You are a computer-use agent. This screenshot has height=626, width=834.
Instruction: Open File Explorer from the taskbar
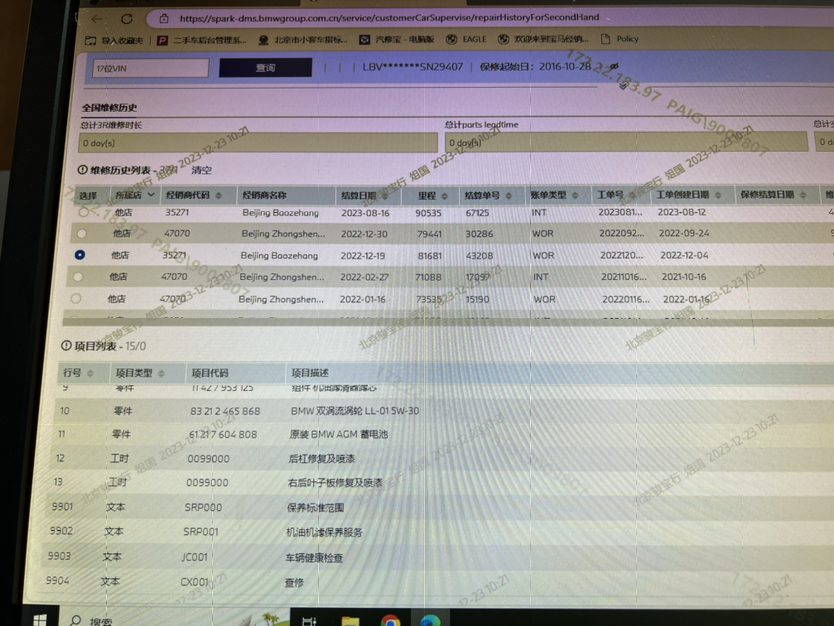(351, 621)
